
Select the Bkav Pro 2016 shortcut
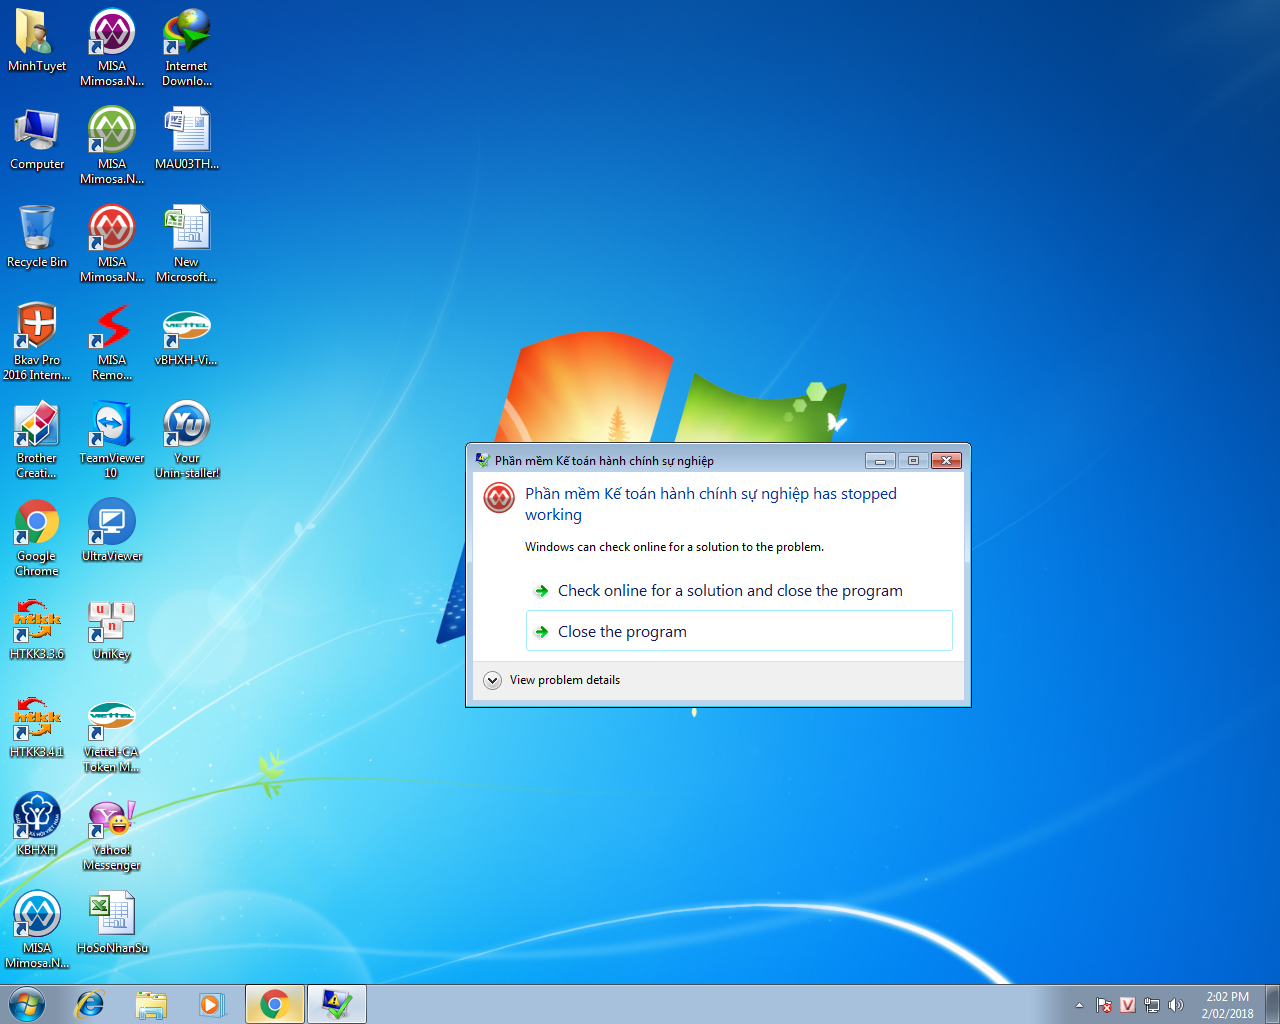pyautogui.click(x=37, y=341)
